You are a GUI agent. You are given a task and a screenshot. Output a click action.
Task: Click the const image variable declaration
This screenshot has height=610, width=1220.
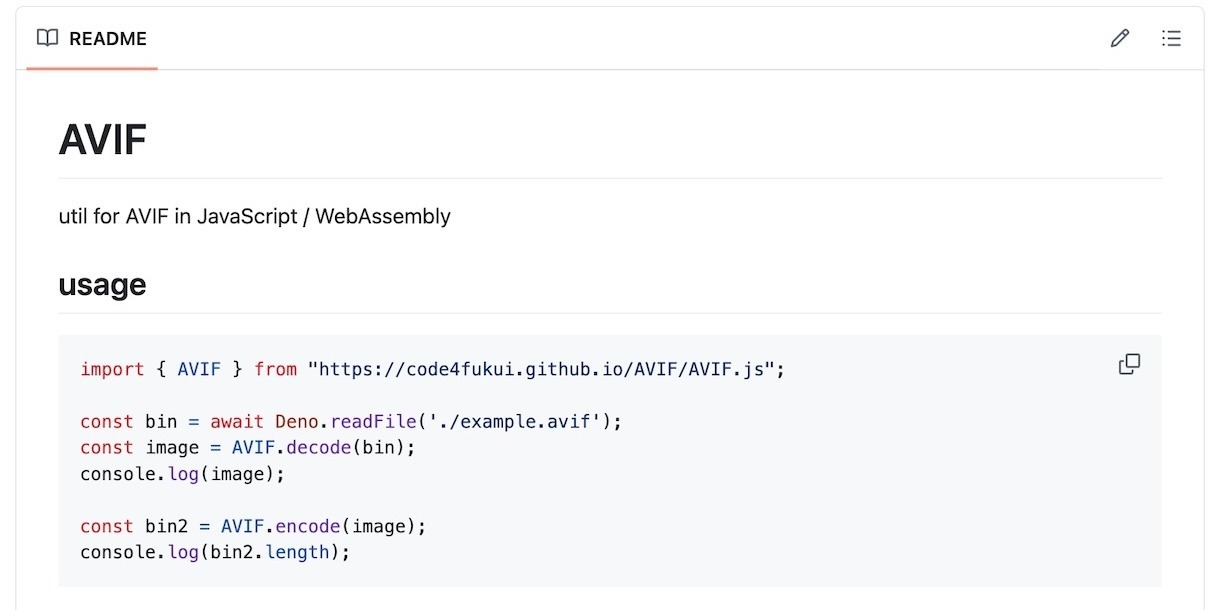coord(140,447)
